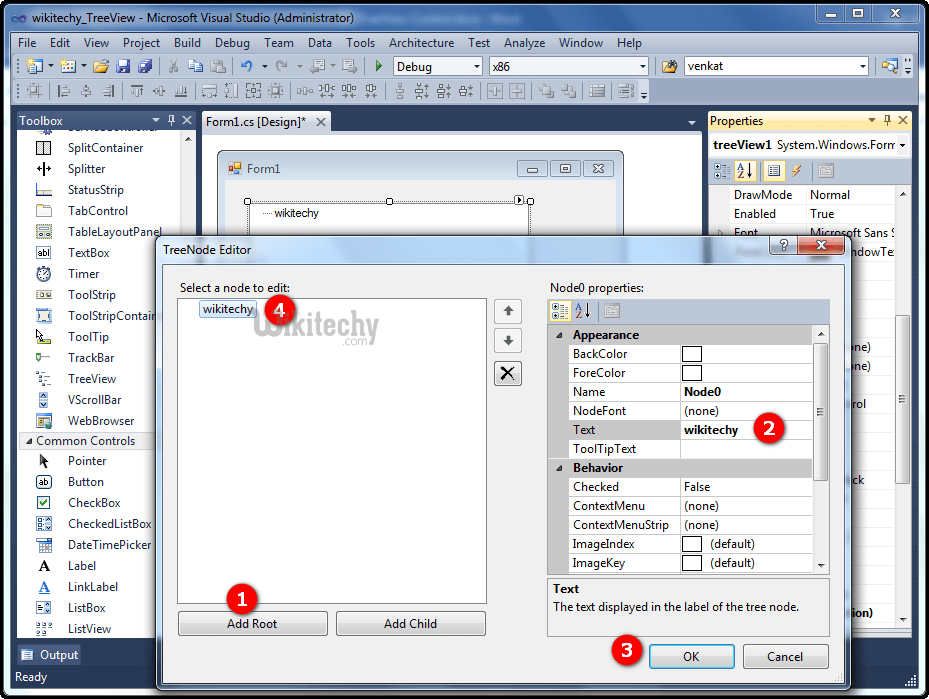
Task: Show Events lightning icon in Properties panel
Action: click(797, 171)
